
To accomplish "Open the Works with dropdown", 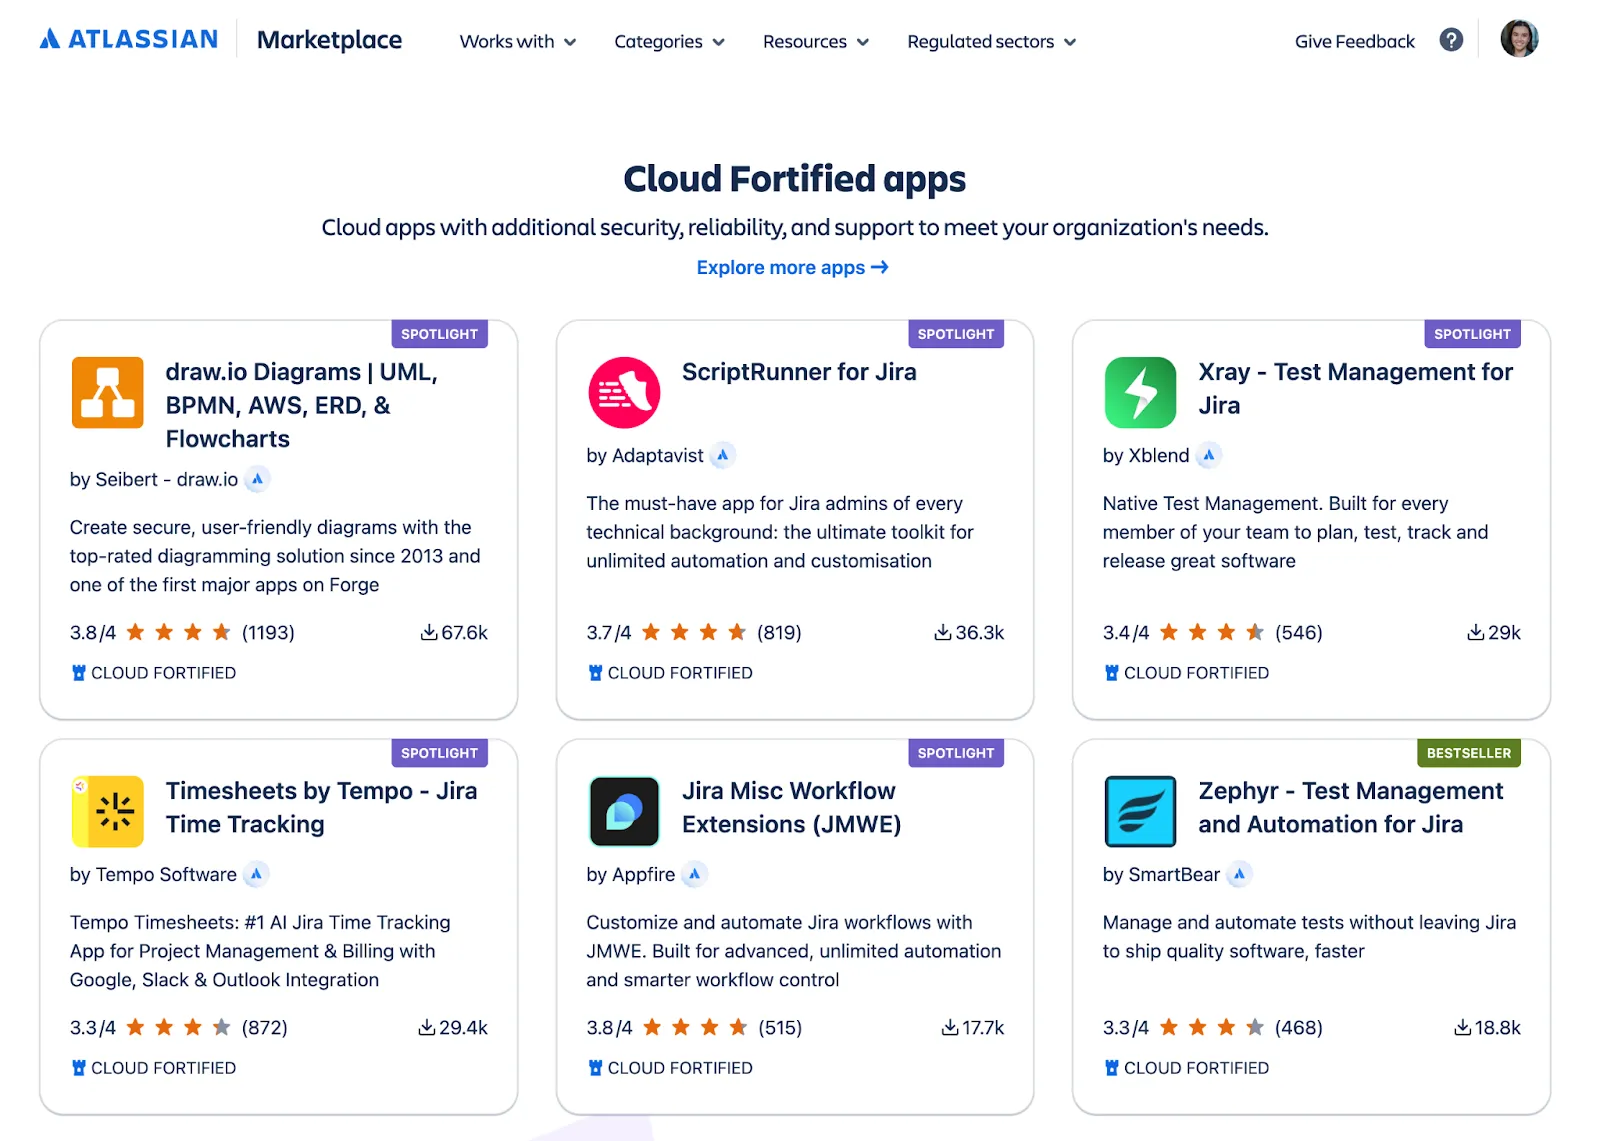I will 516,42.
